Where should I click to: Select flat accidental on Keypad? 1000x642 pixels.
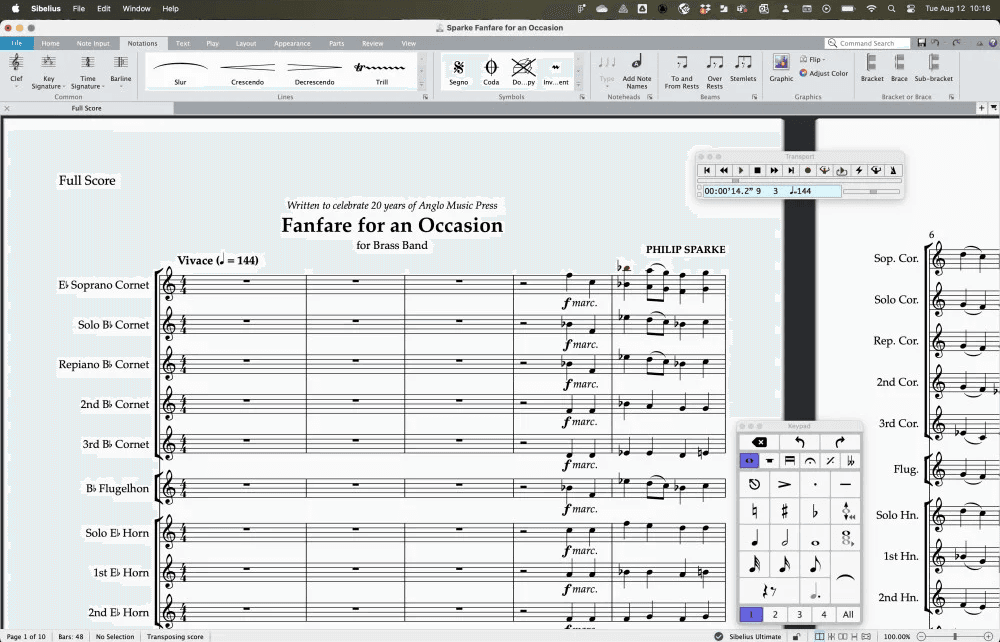point(815,511)
